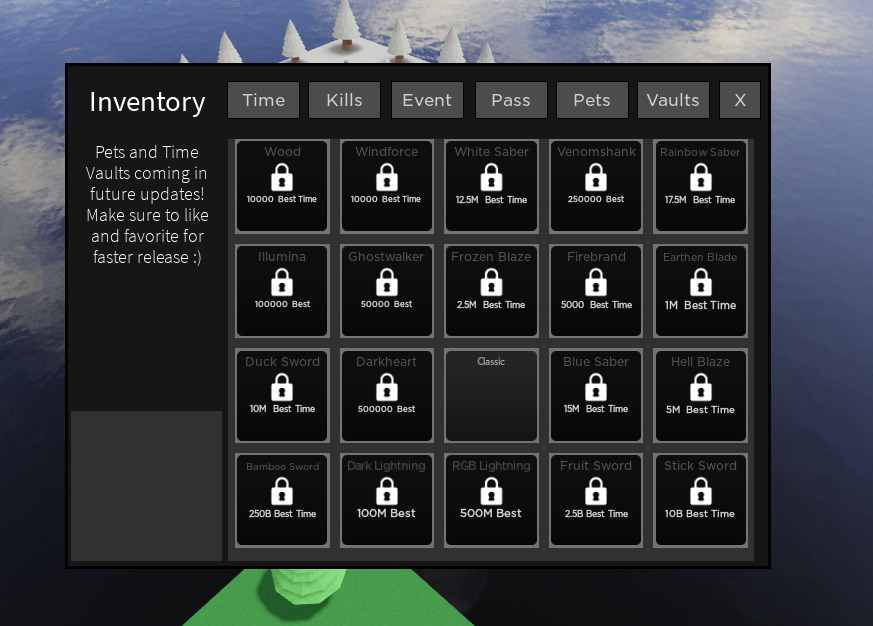Select the Fruit Sword lock icon
This screenshot has height=626, width=873.
tap(596, 492)
